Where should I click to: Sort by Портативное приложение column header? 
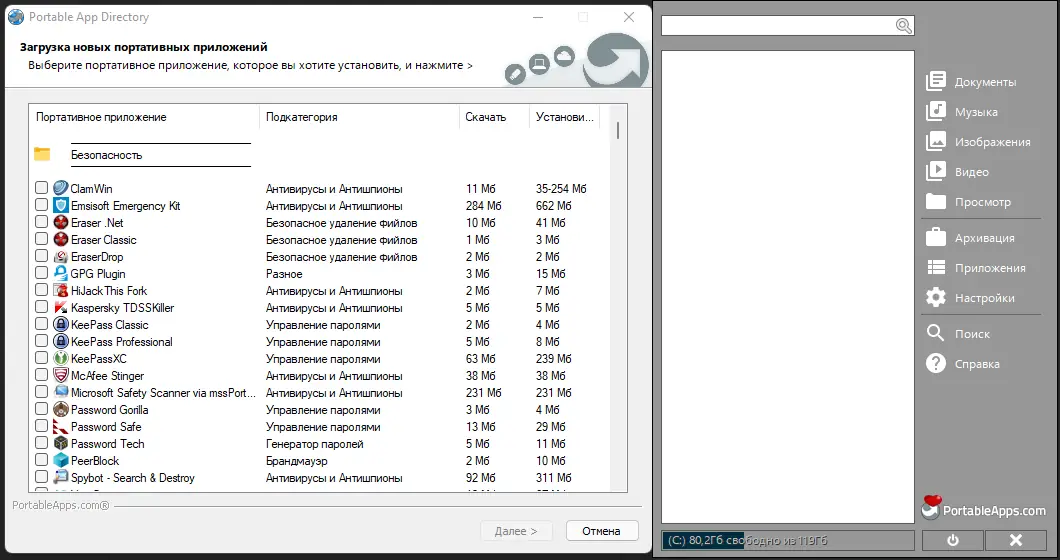[x=144, y=116]
